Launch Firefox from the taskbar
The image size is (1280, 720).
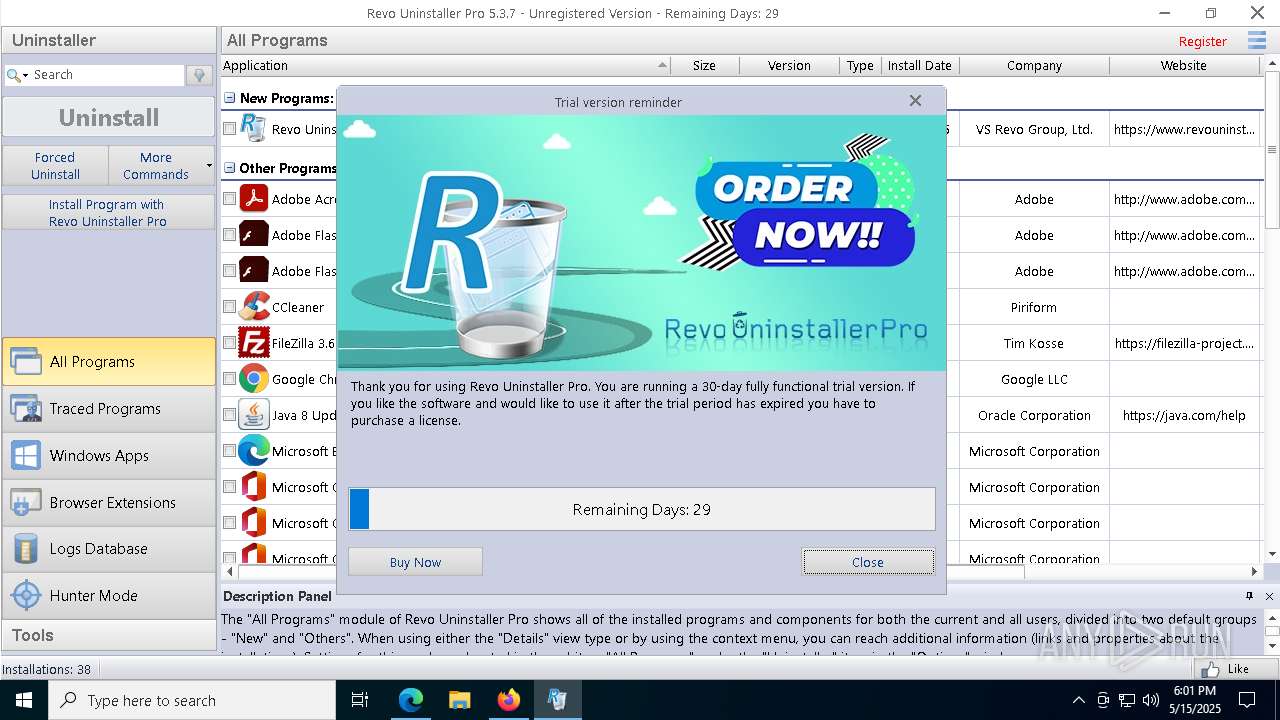(508, 700)
